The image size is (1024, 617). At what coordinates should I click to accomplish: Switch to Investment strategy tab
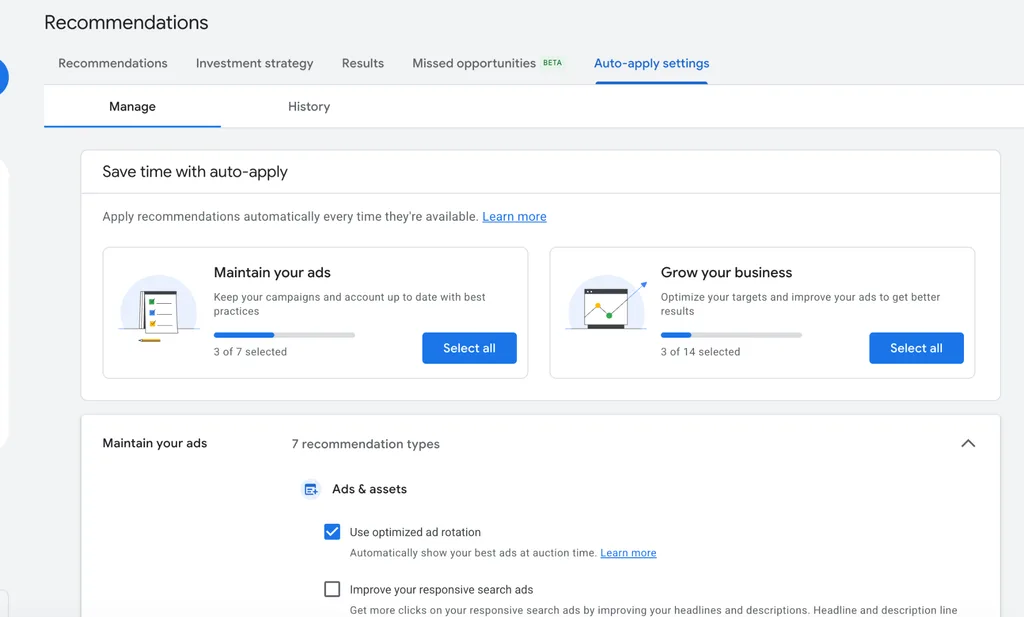click(255, 63)
